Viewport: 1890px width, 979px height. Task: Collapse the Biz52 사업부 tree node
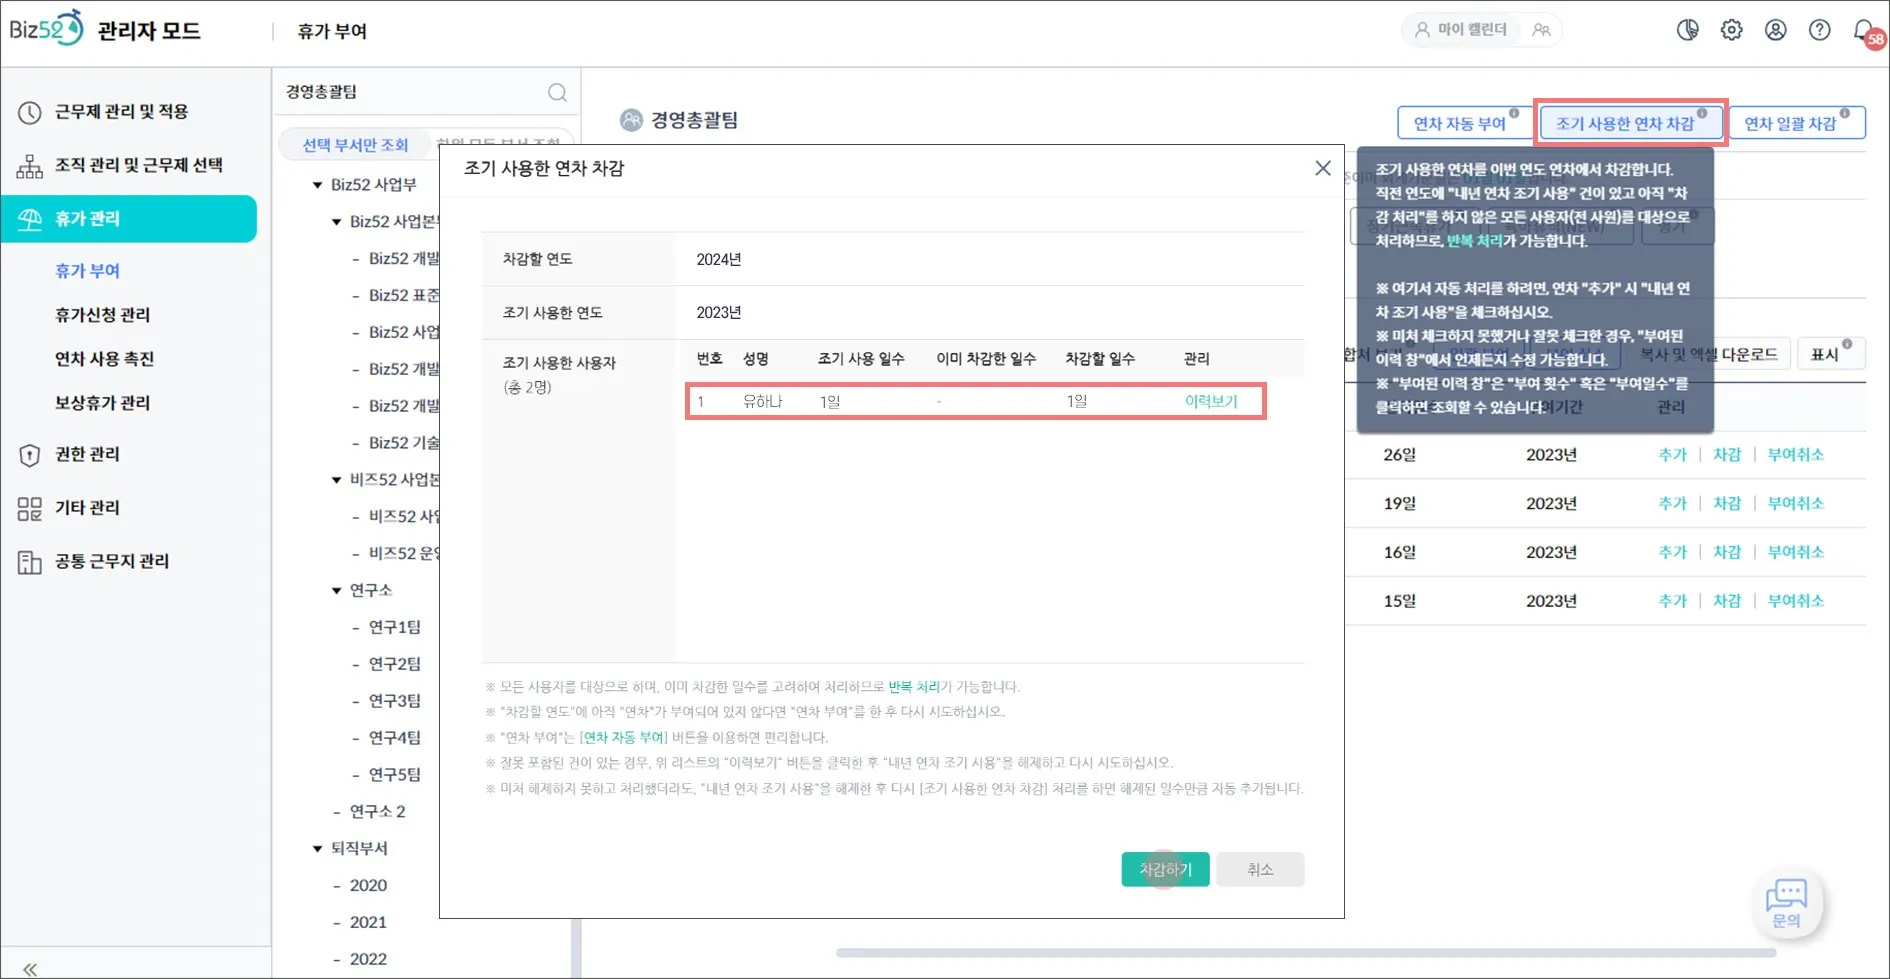(x=317, y=185)
